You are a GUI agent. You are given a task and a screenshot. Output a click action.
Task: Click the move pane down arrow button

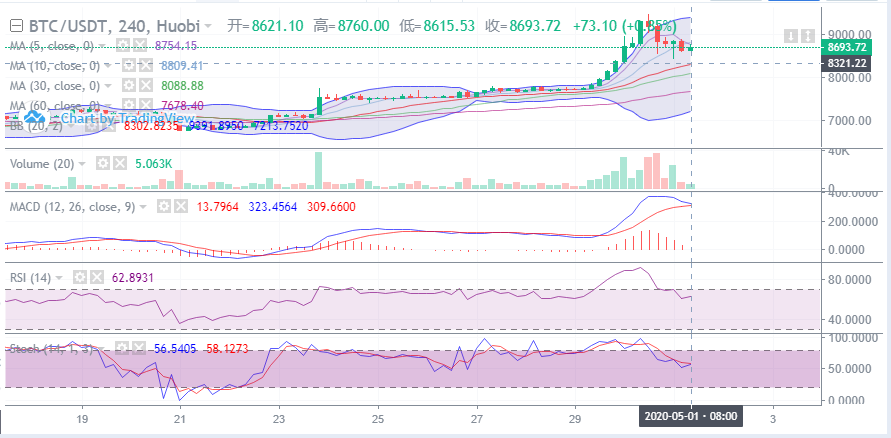pyautogui.click(x=792, y=36)
